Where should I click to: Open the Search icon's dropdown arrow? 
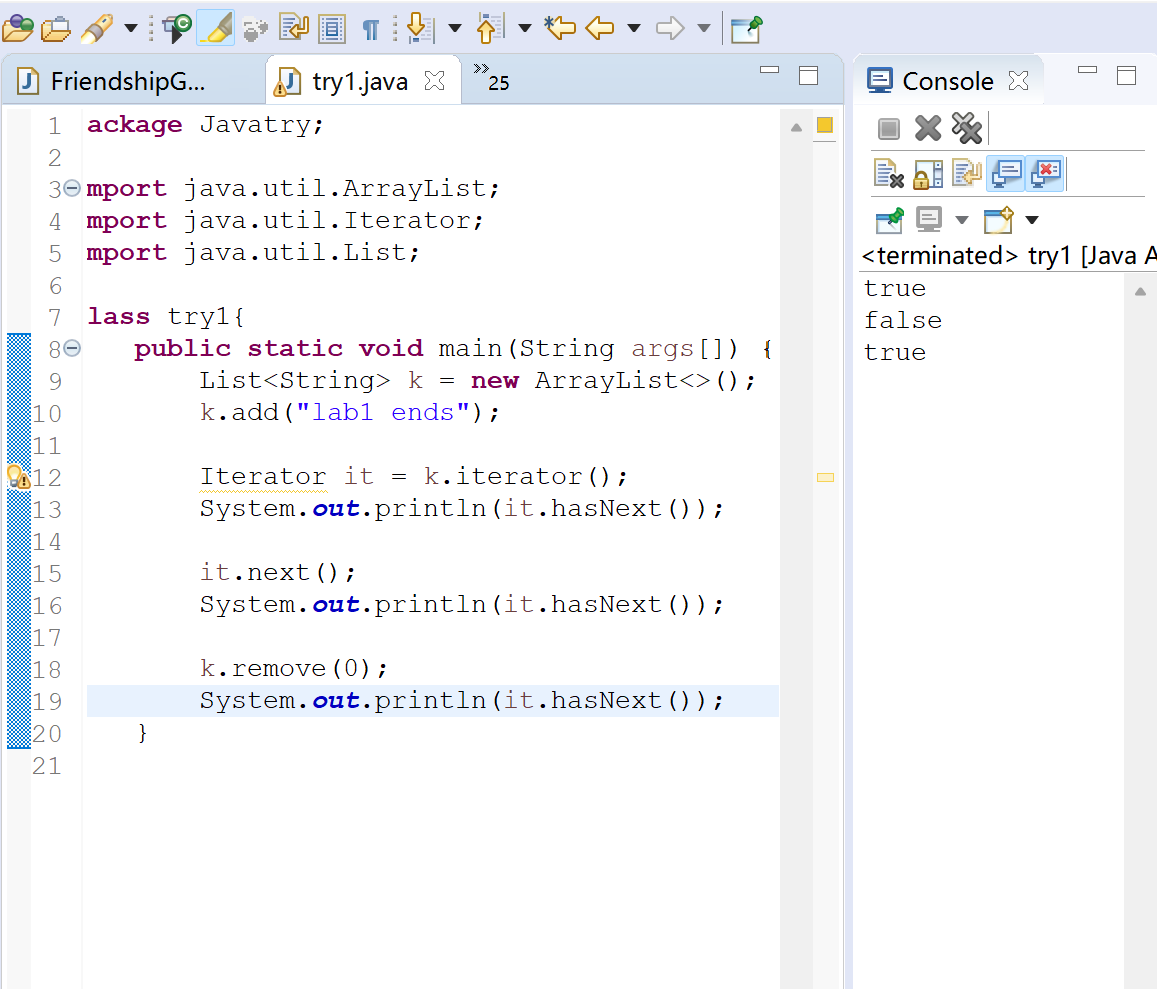pyautogui.click(x=131, y=29)
